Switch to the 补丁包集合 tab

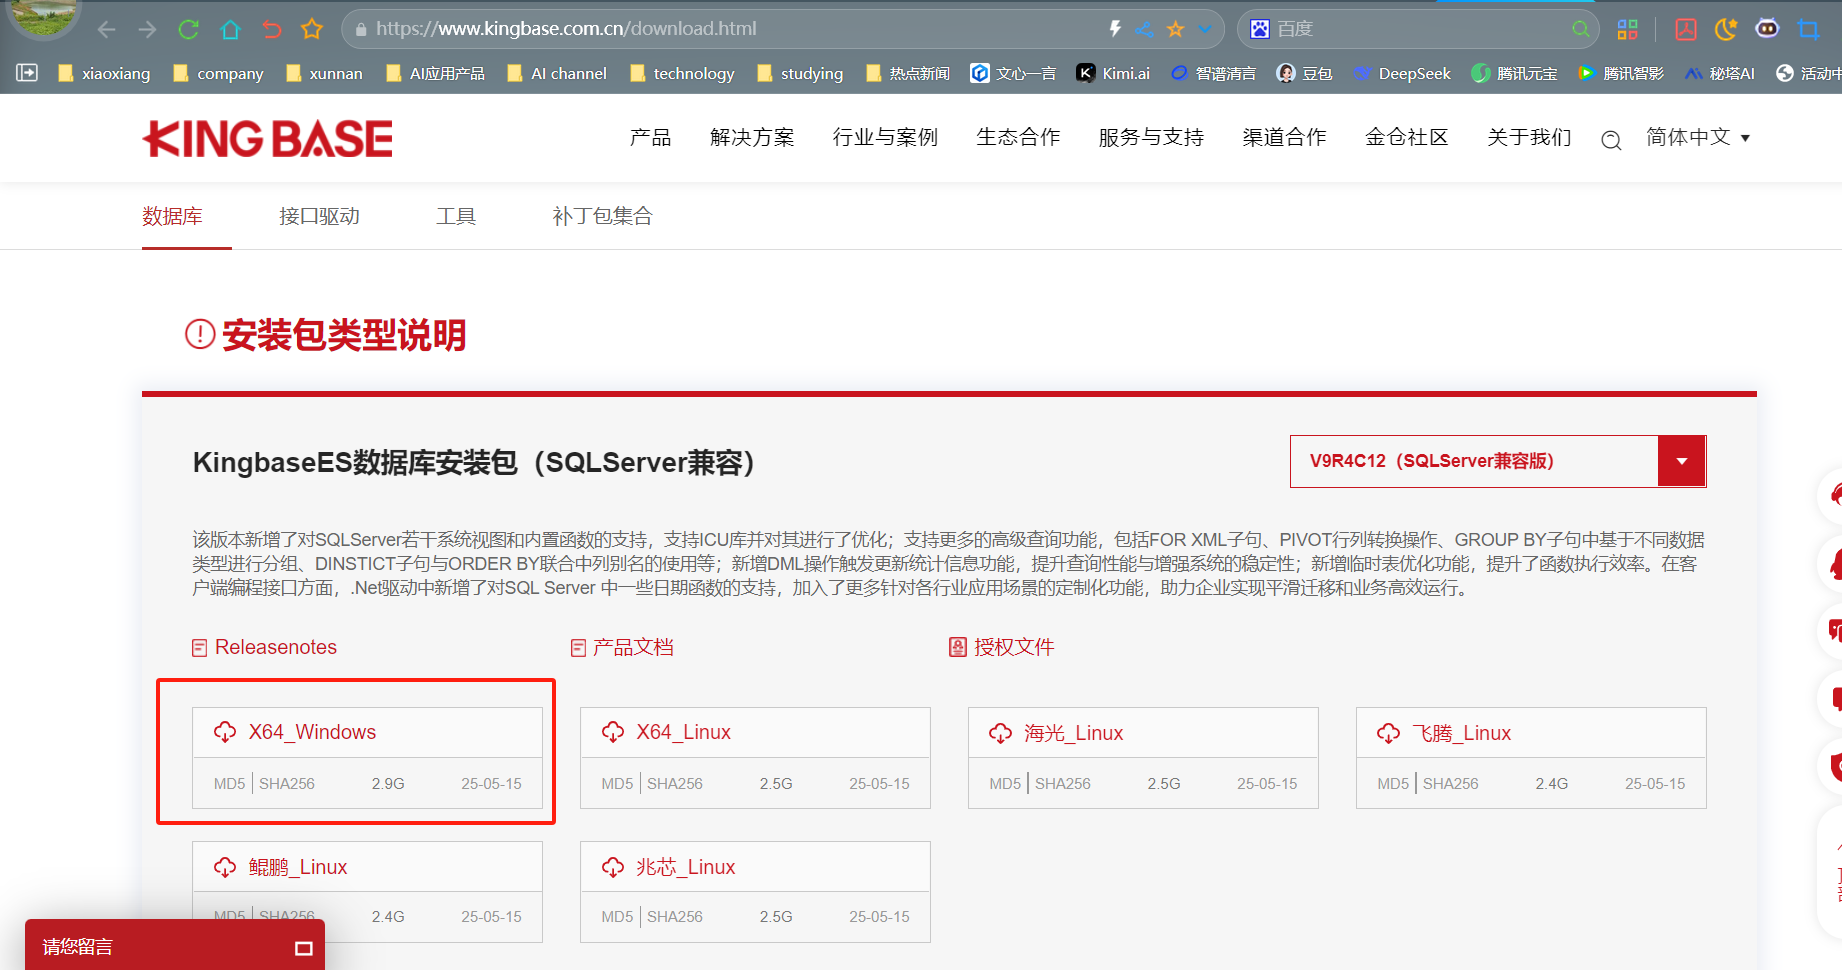click(602, 216)
